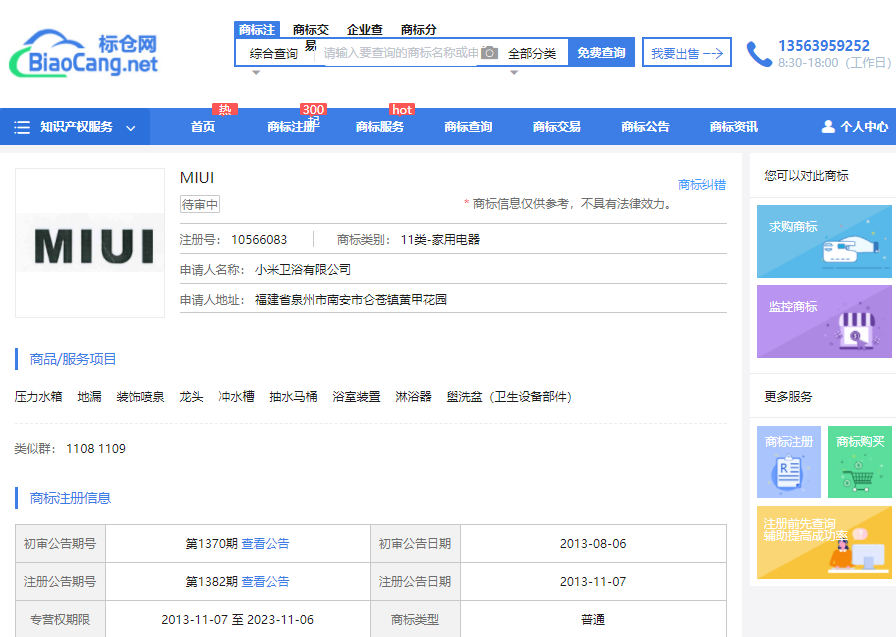This screenshot has height=637, width=896.
Task: Focus the trademark name search field
Action: [401, 53]
